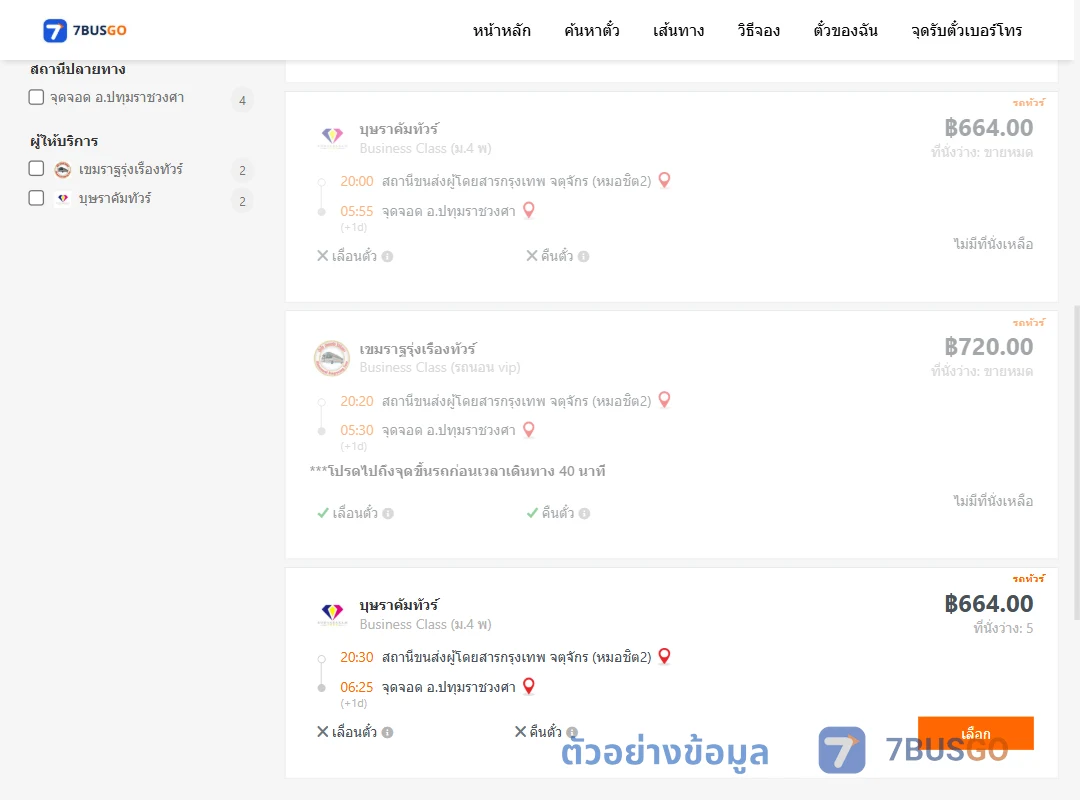Show เลื่อนตั๋ว info icon on 20:30 trip
This screenshot has height=800, width=1080.
[x=387, y=732]
